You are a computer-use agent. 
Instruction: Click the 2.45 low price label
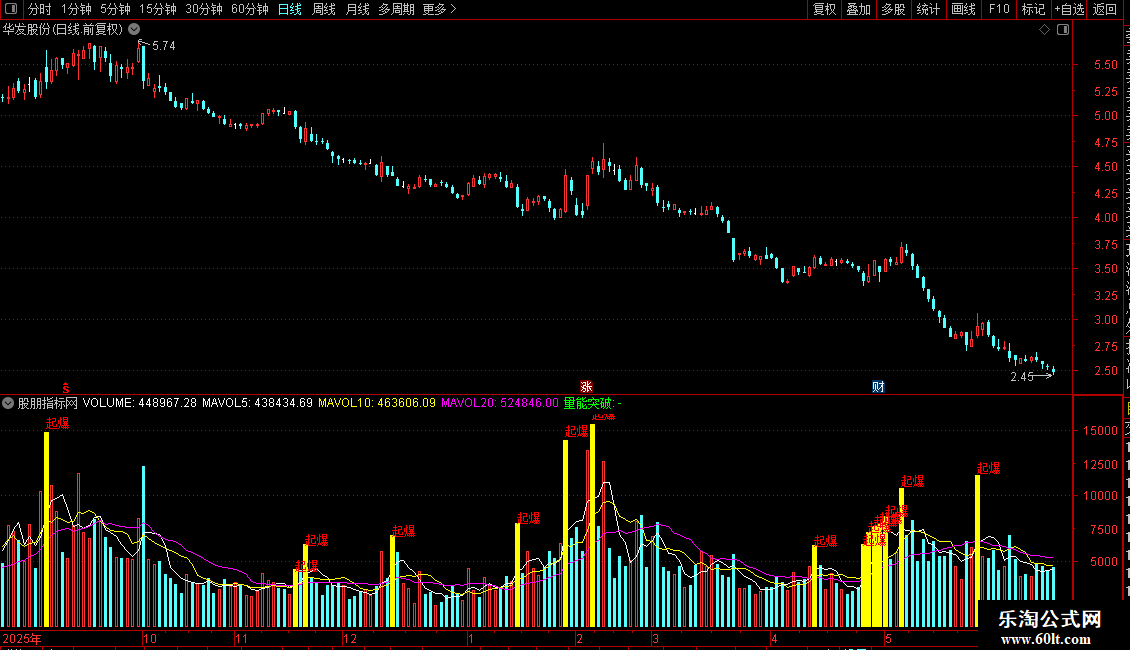1022,376
